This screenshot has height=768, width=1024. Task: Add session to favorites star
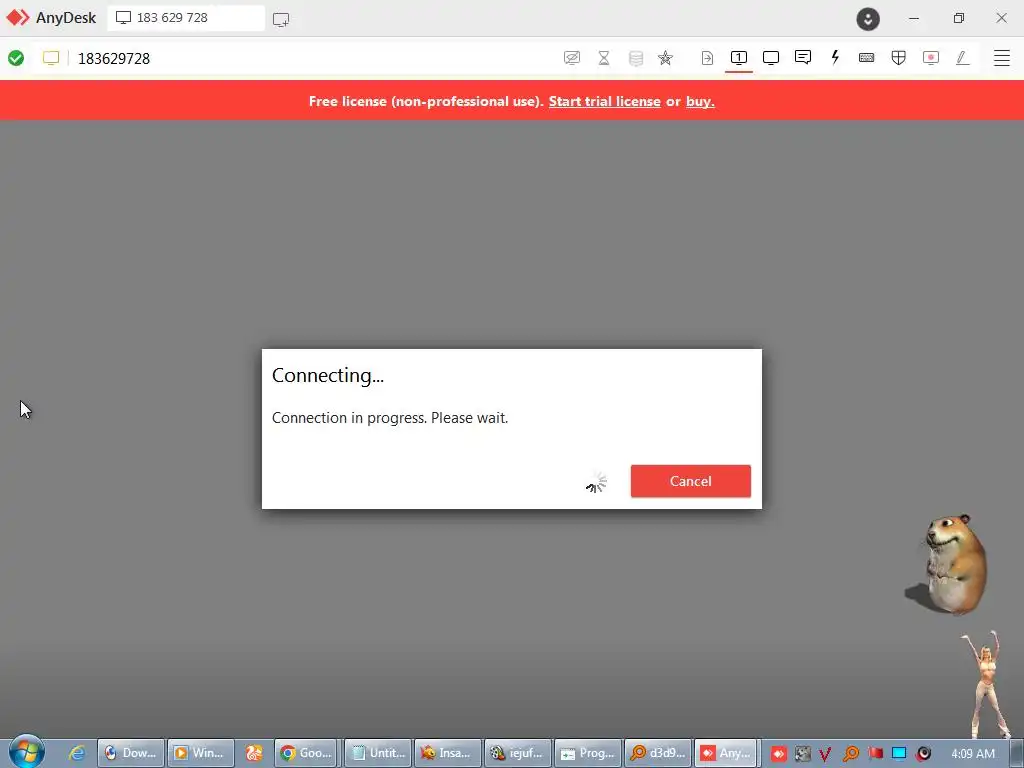click(665, 58)
